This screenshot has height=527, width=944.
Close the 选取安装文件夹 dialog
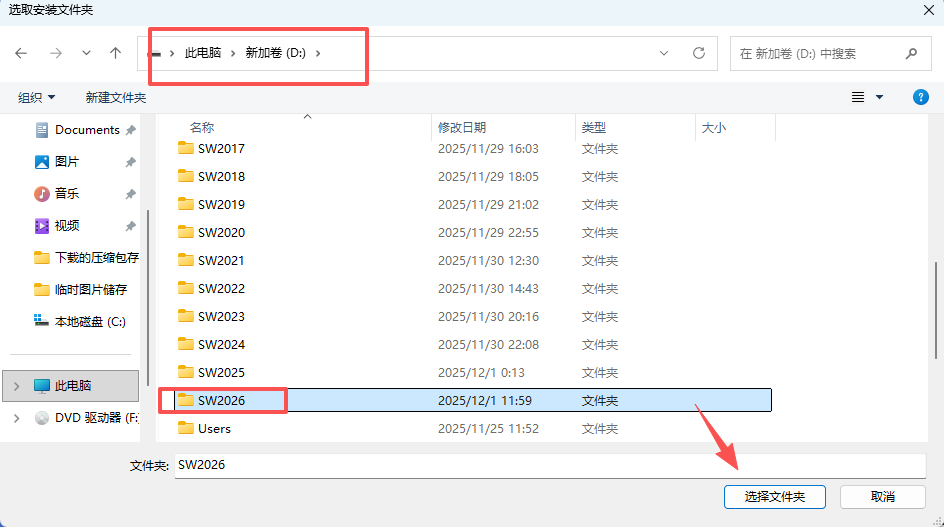coord(929,10)
